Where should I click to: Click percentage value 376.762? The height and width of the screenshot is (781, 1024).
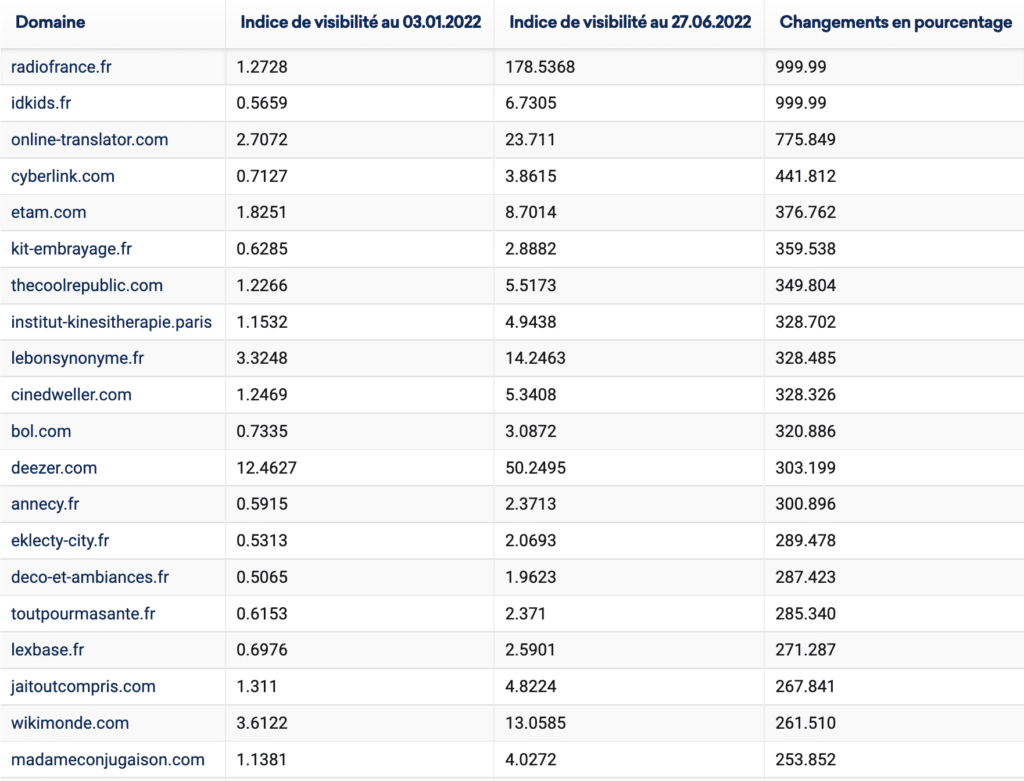(x=805, y=212)
